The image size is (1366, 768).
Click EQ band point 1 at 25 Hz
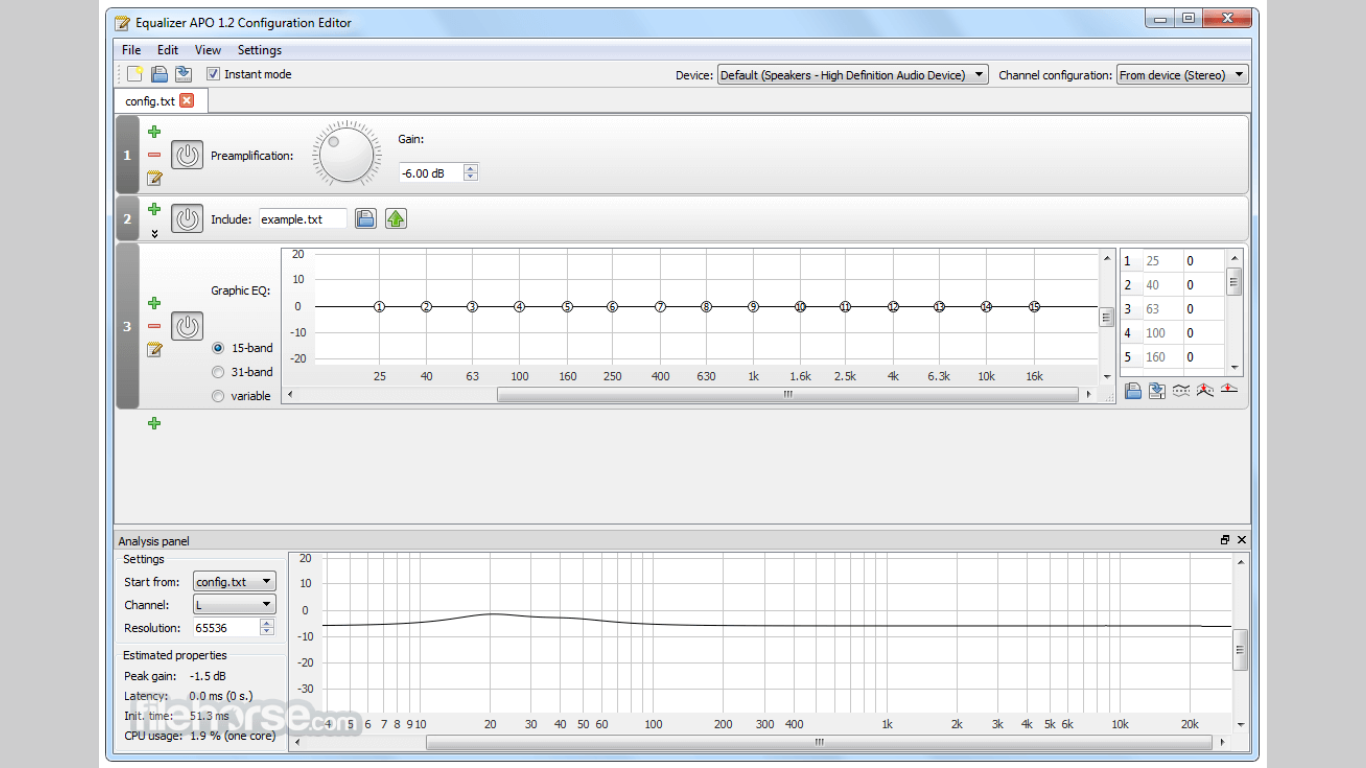[379, 307]
